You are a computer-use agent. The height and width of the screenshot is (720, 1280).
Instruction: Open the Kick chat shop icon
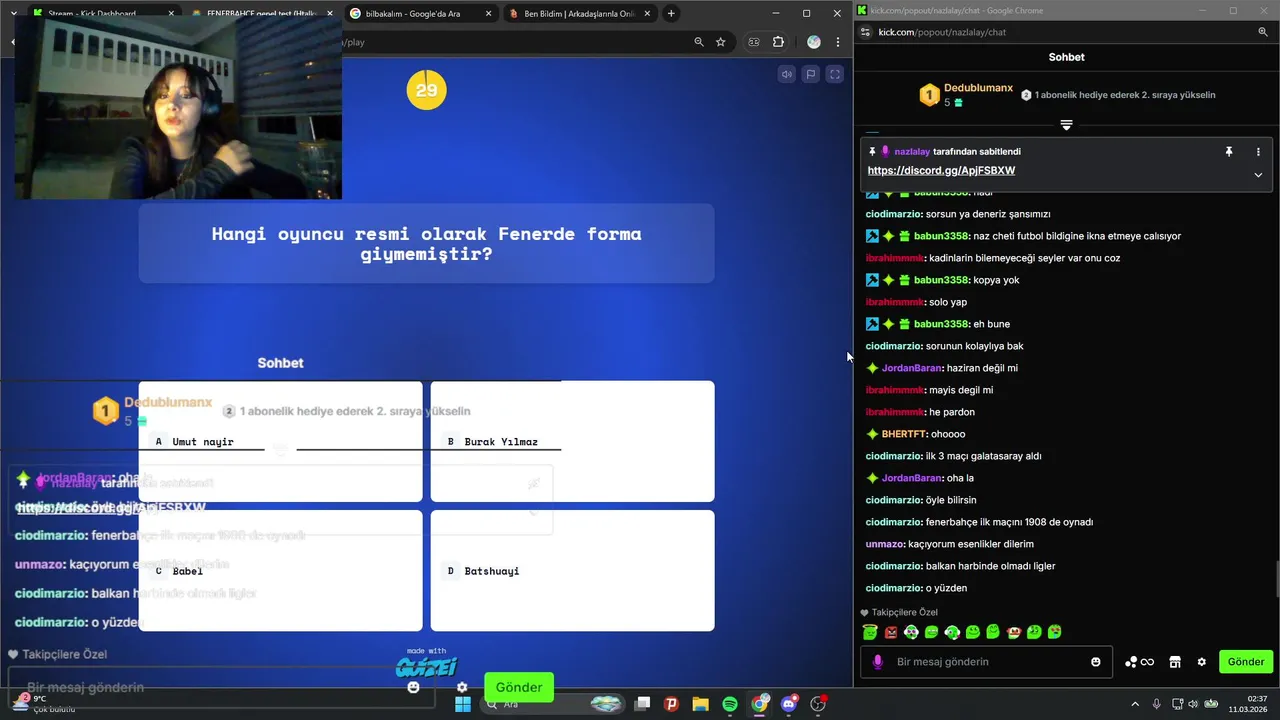click(1175, 662)
